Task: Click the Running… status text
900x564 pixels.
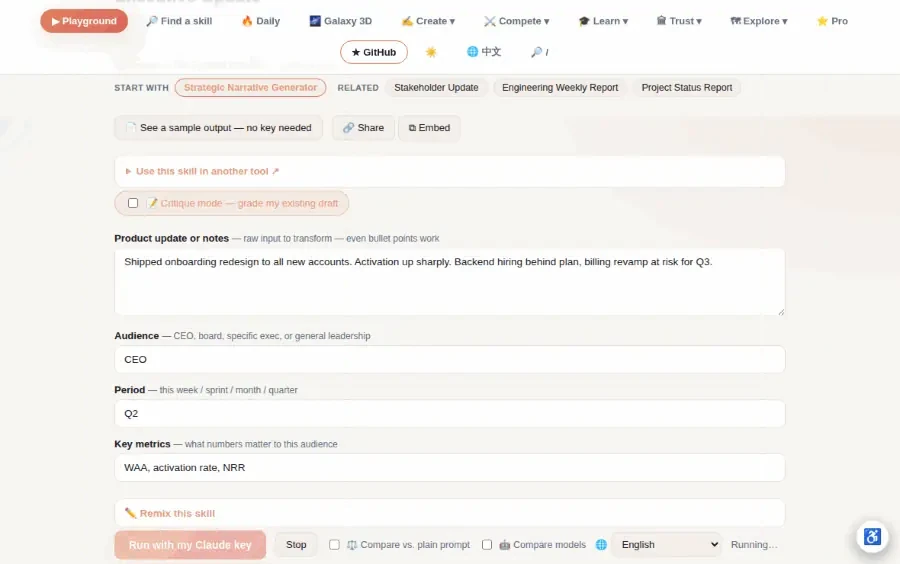Action: 754,545
